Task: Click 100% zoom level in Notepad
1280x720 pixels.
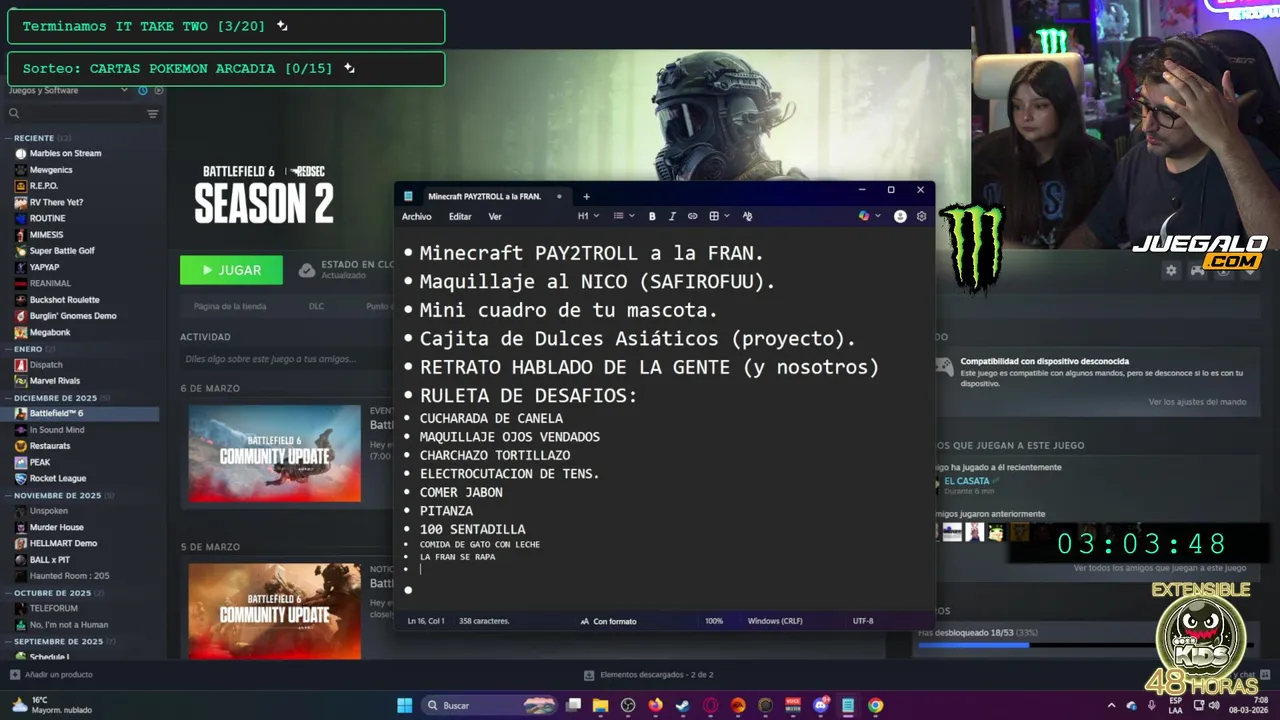Action: (713, 621)
